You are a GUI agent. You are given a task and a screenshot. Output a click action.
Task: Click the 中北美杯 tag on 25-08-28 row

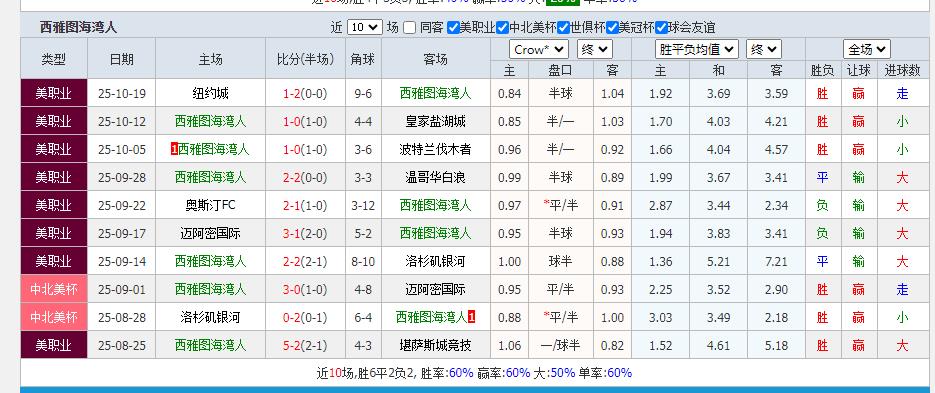[x=54, y=317]
